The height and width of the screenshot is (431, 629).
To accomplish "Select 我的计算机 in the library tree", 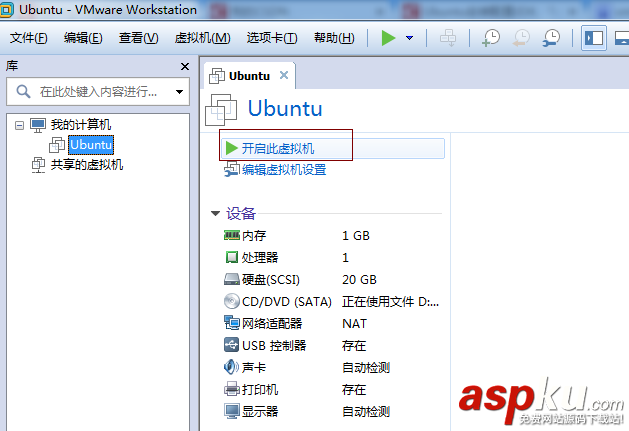I will 81,125.
